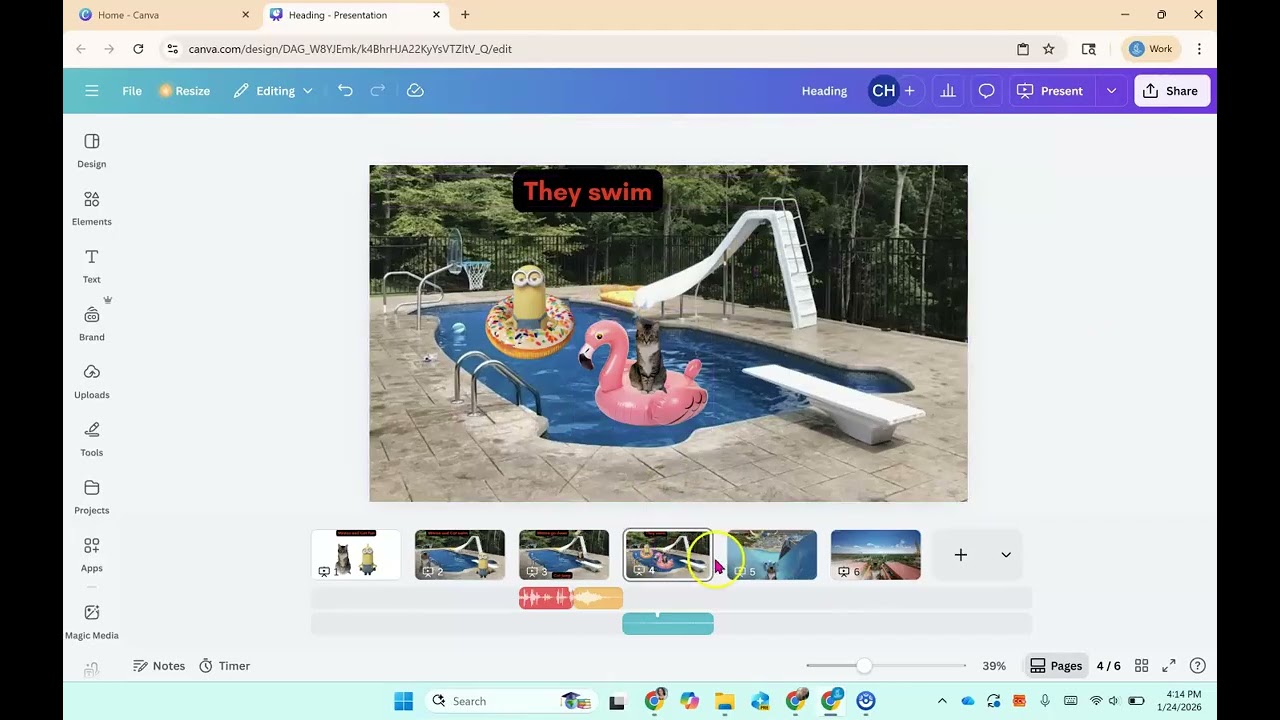Select page 5 thumbnail
Image resolution: width=1280 pixels, height=720 pixels.
tap(772, 555)
